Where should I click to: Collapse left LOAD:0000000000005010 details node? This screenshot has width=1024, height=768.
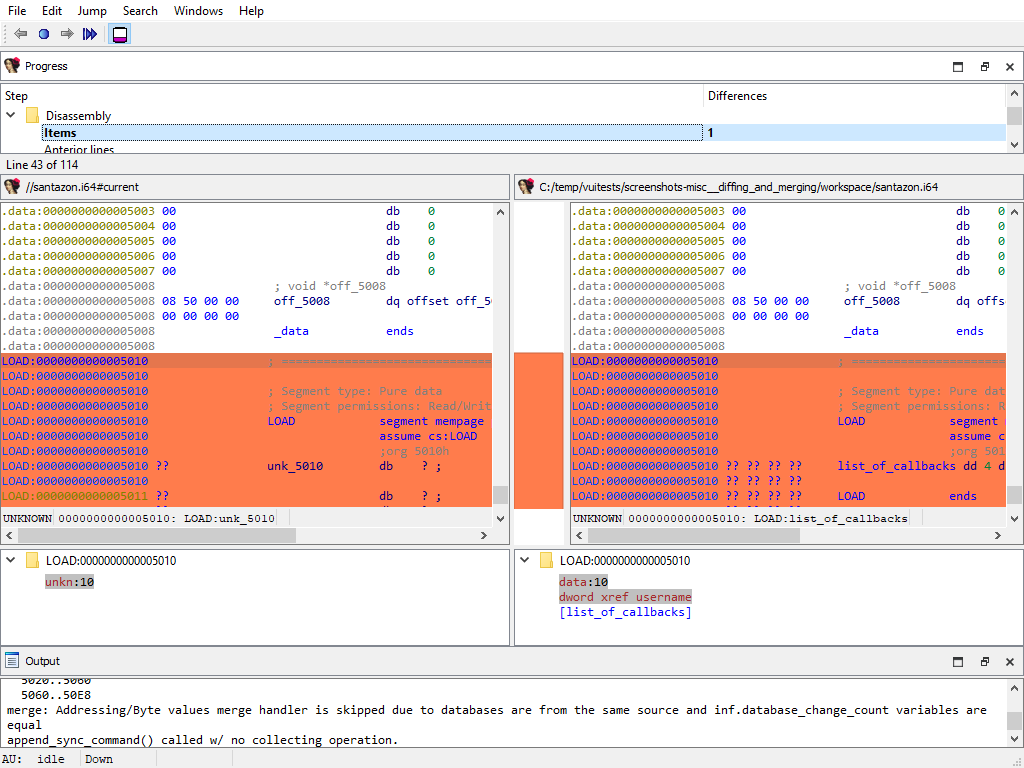pos(11,561)
